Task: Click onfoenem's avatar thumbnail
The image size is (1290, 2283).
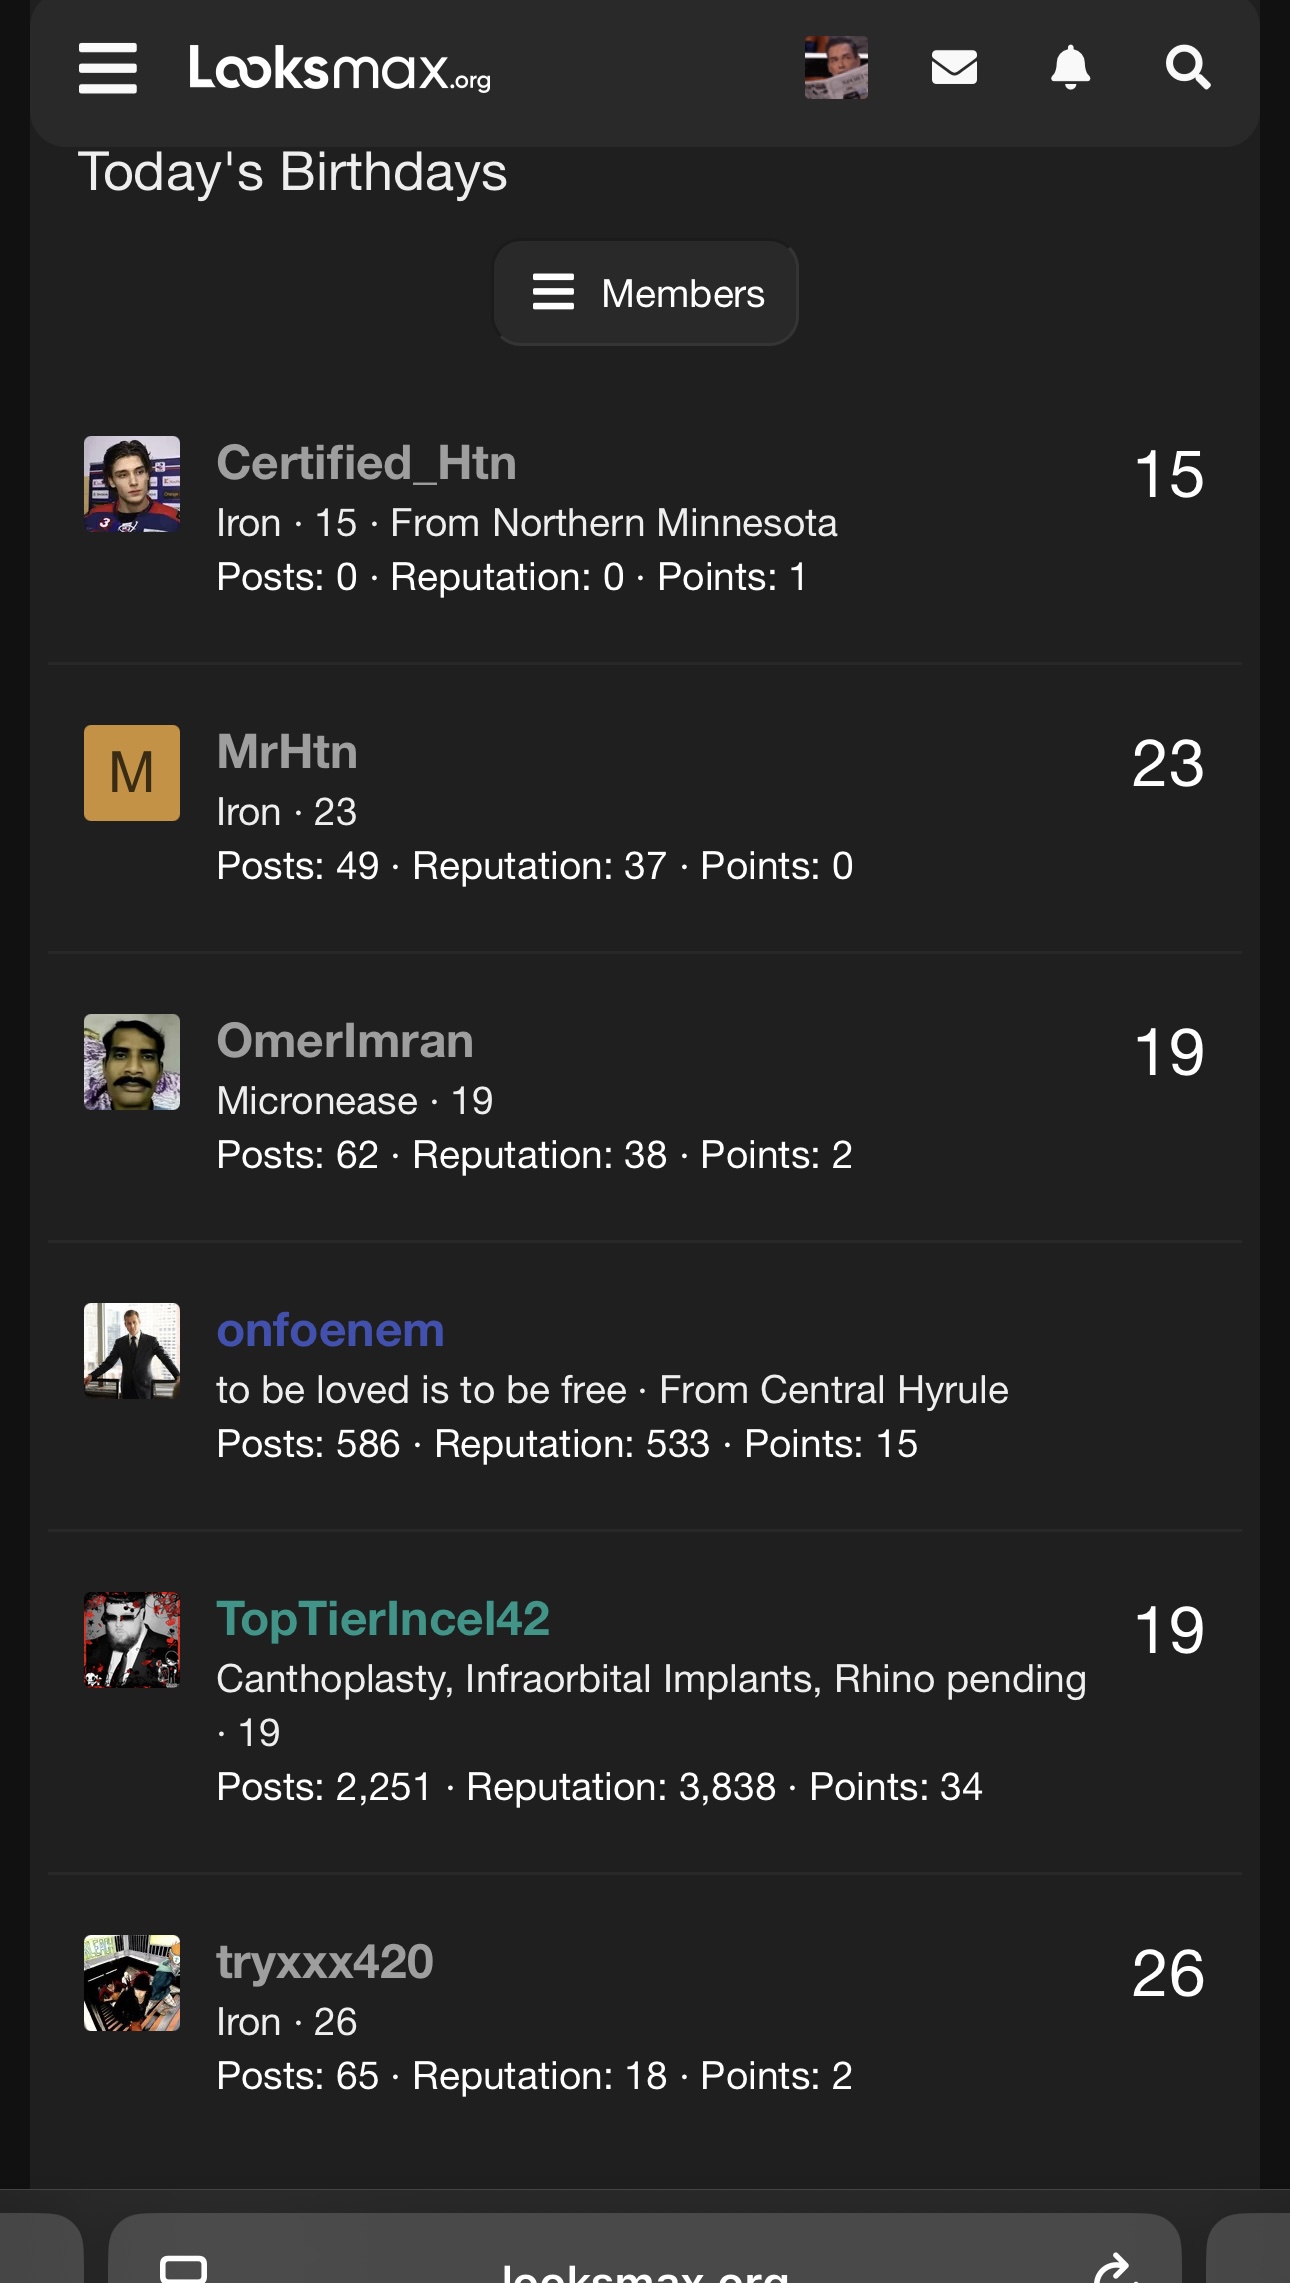Action: click(x=132, y=1351)
